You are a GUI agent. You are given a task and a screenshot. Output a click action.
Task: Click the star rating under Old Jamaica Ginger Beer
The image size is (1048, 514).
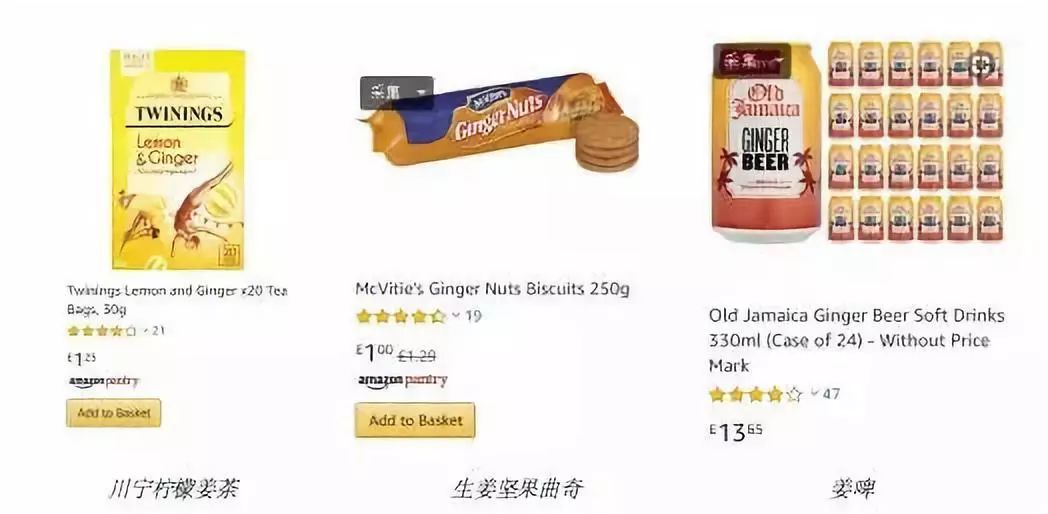[755, 394]
